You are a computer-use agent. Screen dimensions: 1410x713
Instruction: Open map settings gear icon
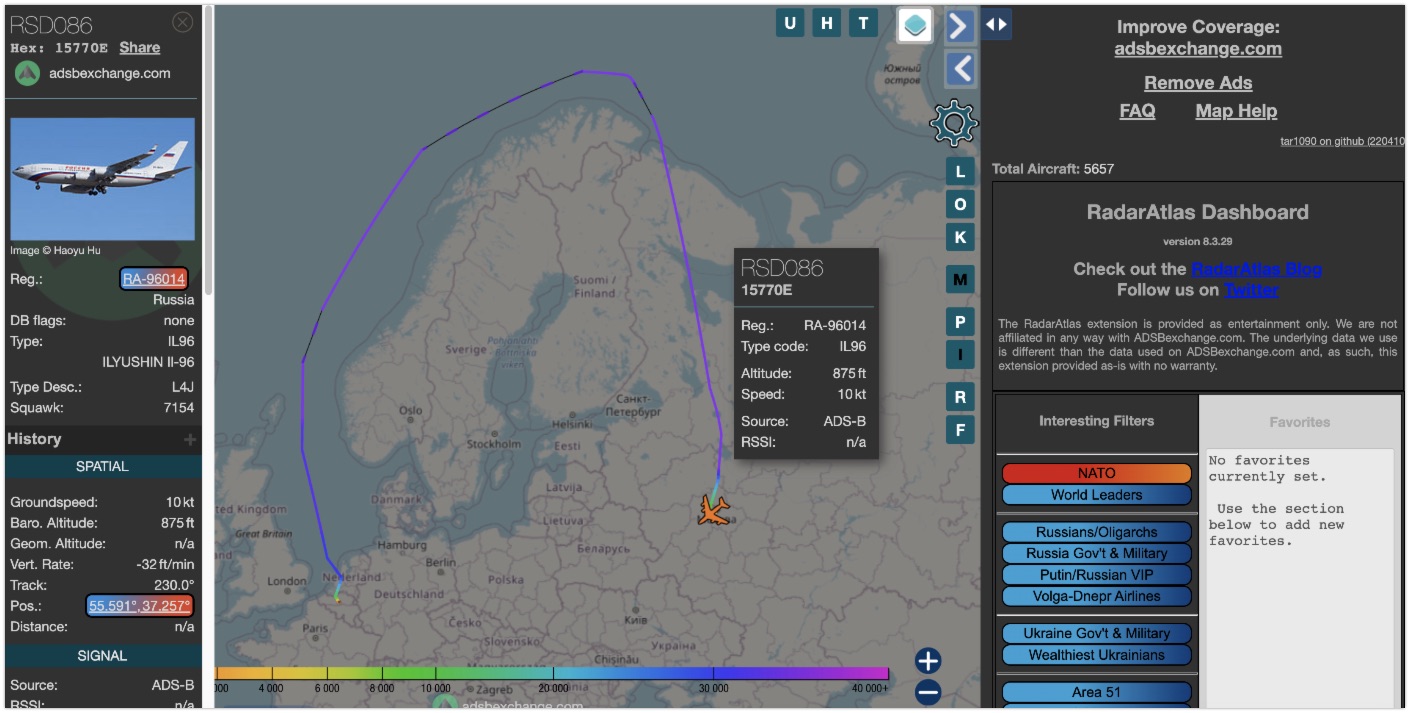953,123
